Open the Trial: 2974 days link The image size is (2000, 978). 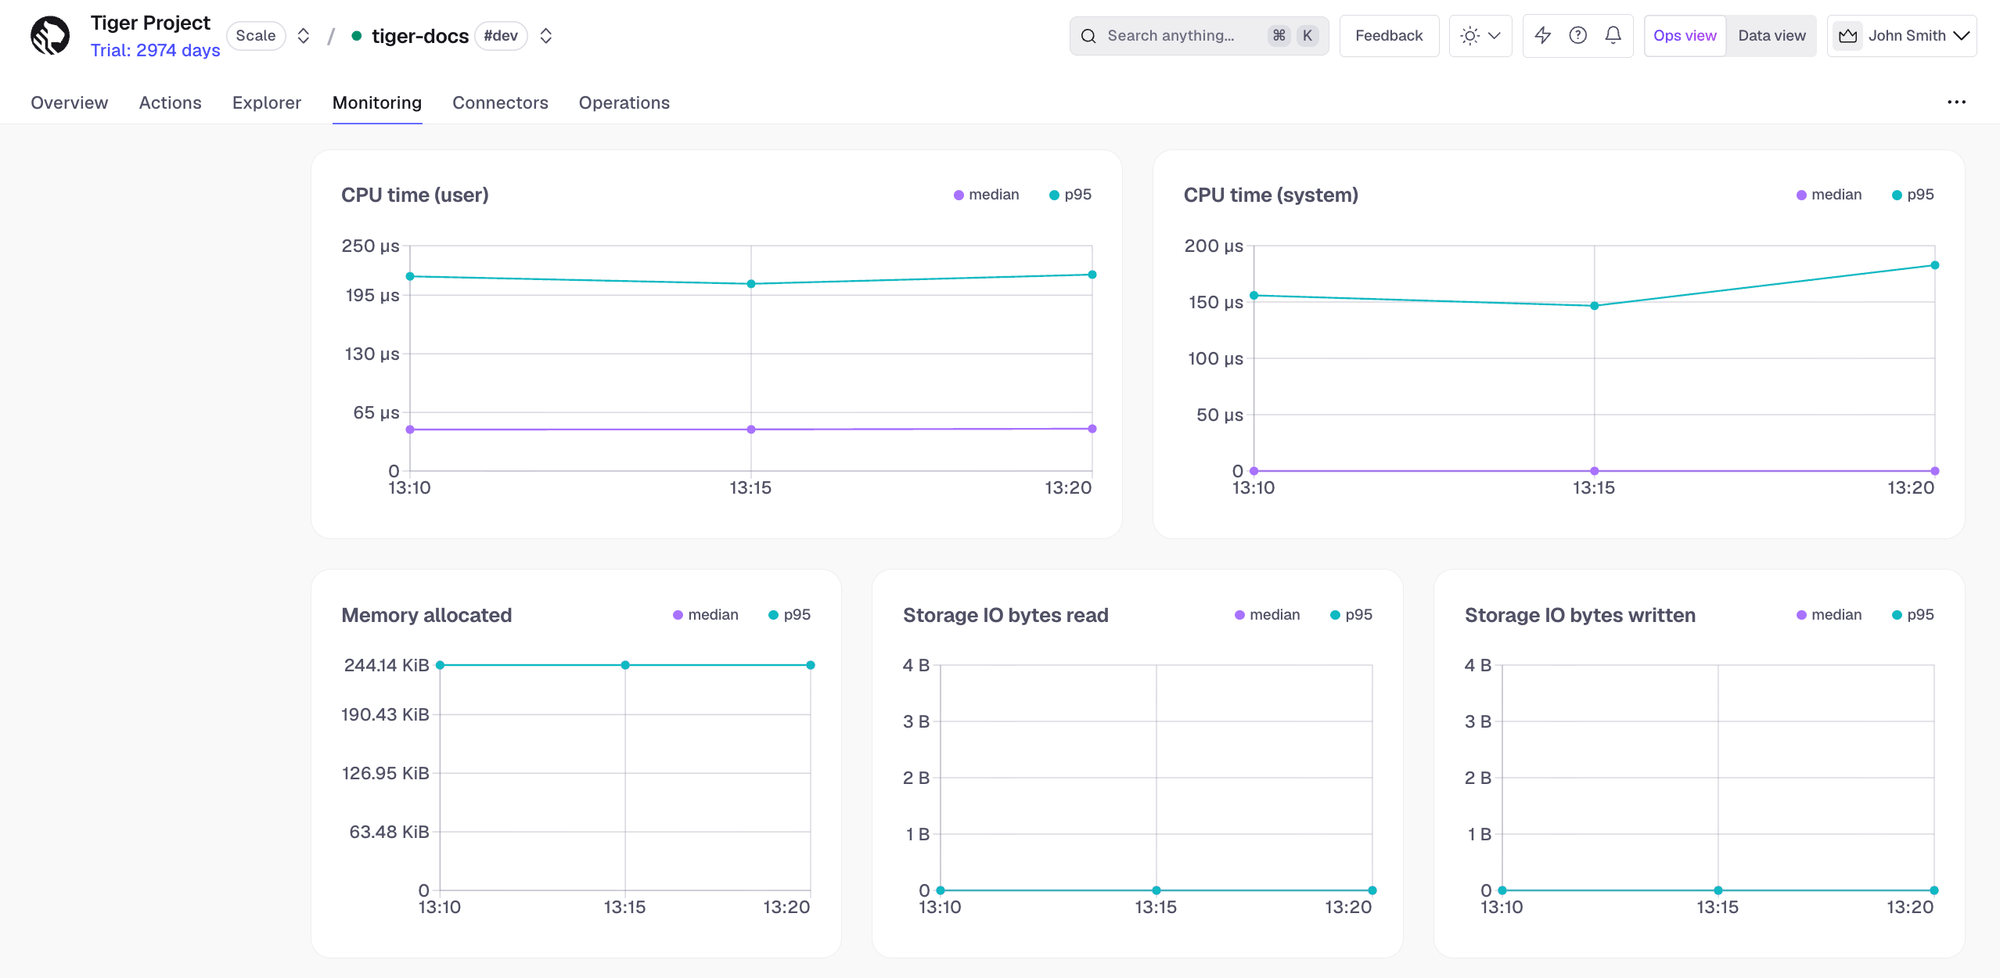[x=155, y=50]
